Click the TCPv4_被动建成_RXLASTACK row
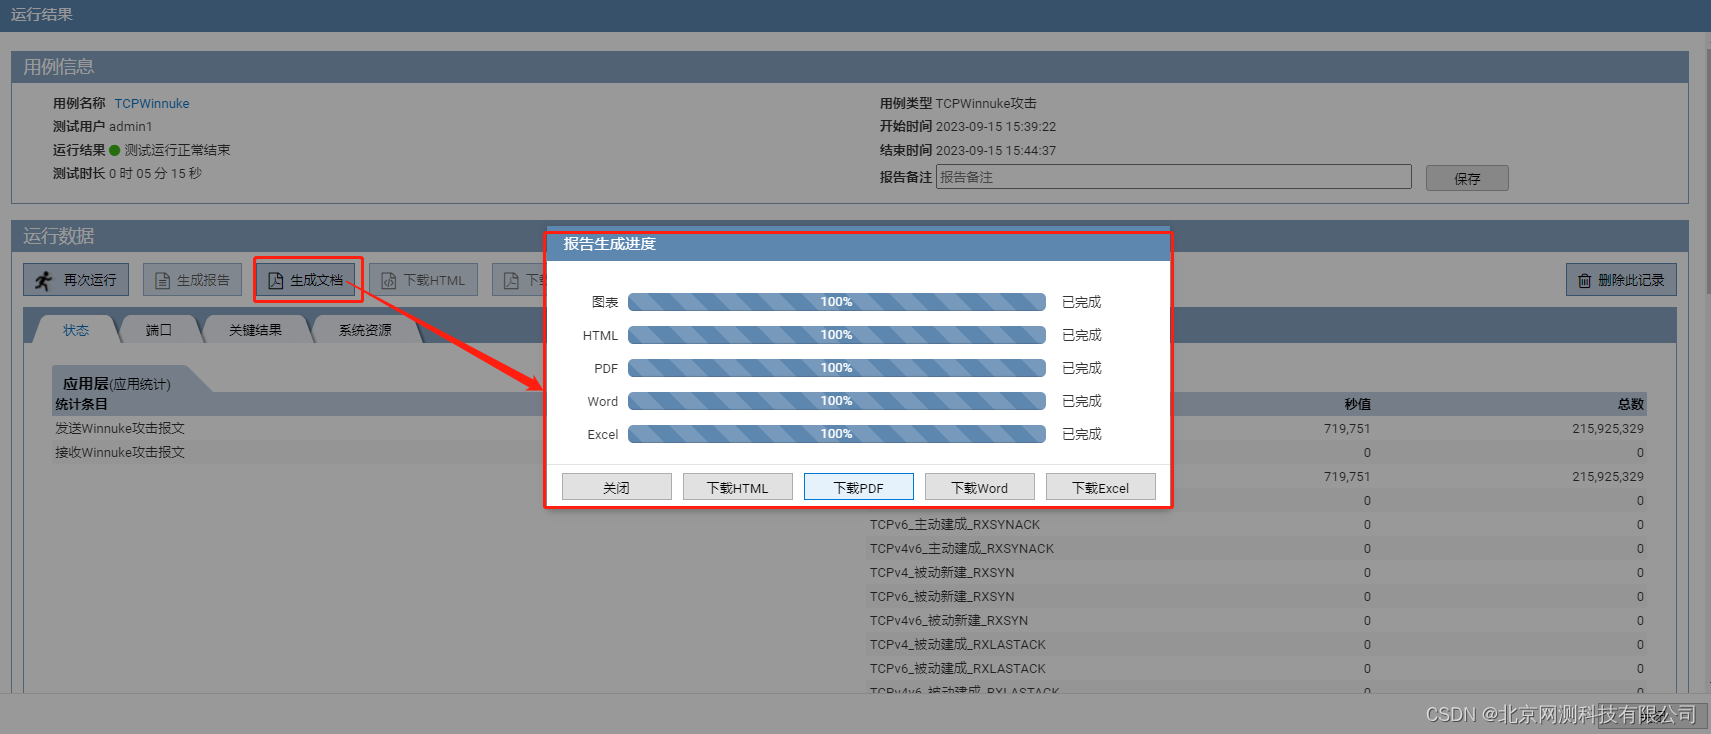Image resolution: width=1711 pixels, height=734 pixels. click(x=1257, y=644)
